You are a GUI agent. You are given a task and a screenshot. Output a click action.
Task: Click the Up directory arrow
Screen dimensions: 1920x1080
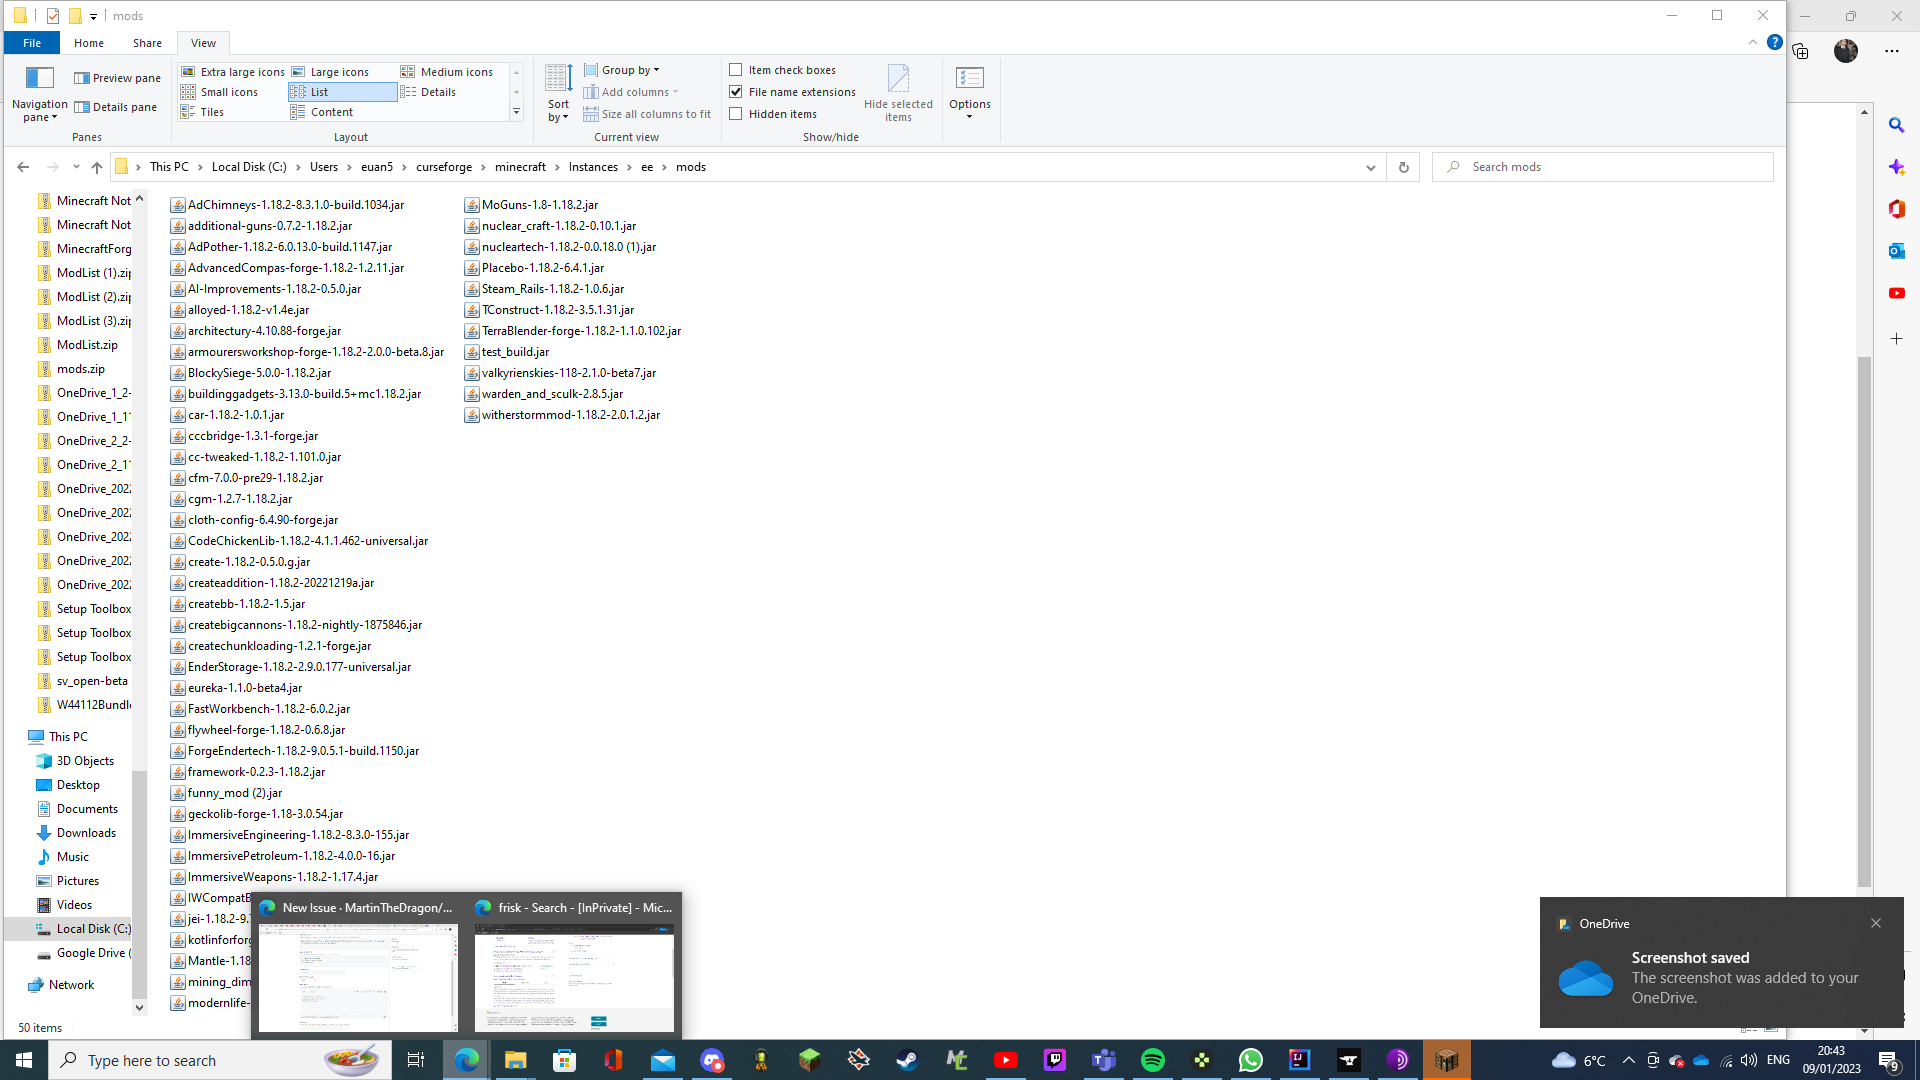(96, 167)
